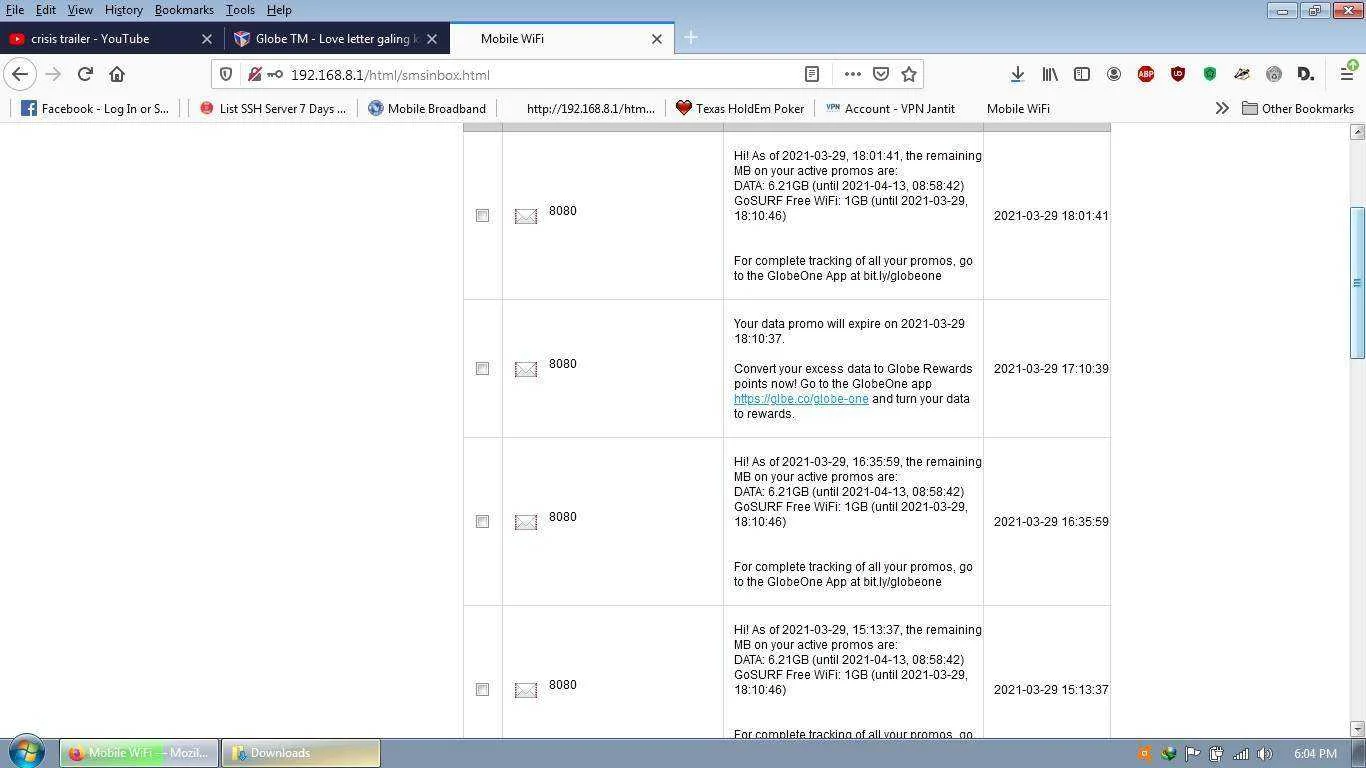Click the scrollbar down arrow
The height and width of the screenshot is (768, 1366).
[1357, 730]
